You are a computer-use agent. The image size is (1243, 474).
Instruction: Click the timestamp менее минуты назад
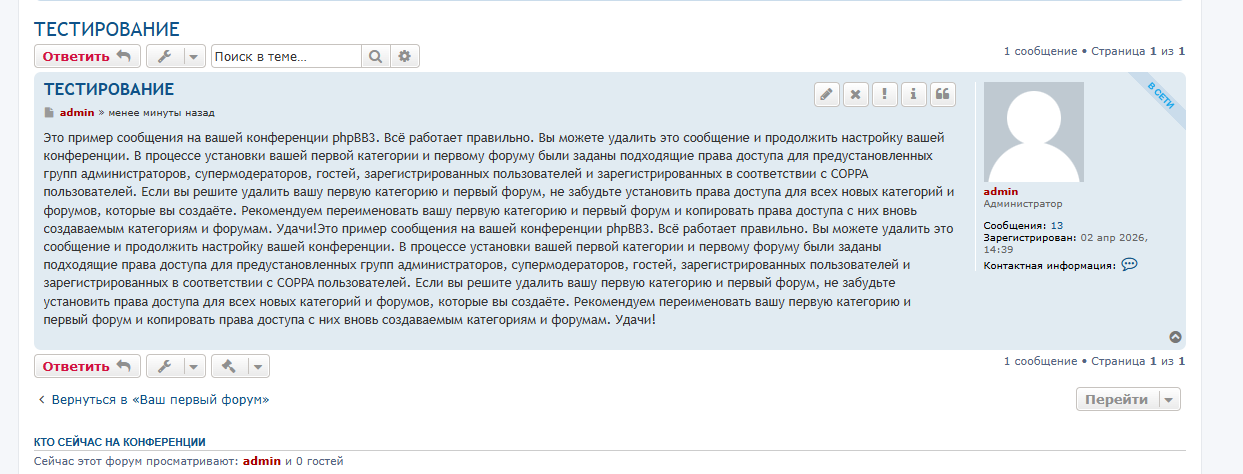(x=161, y=112)
